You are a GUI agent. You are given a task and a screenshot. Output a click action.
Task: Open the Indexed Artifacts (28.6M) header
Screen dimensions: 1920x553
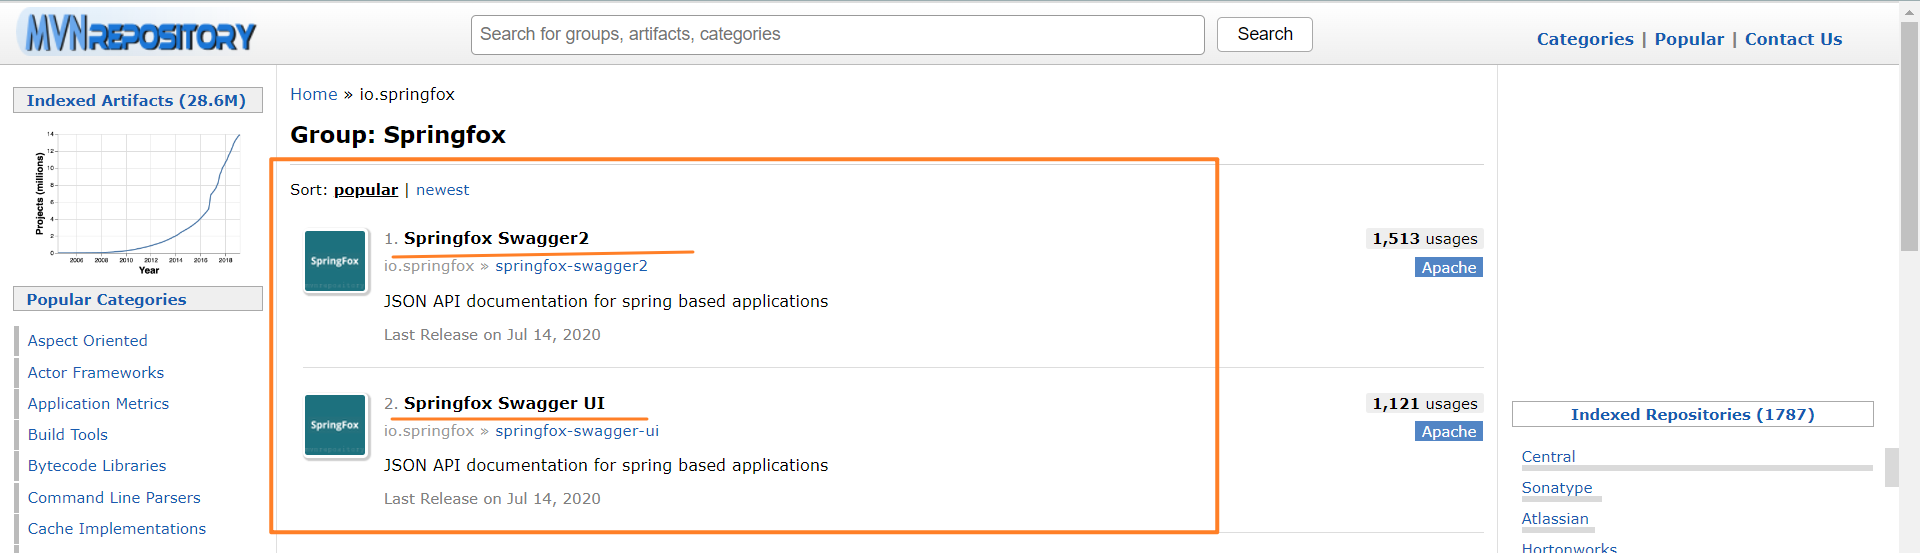(138, 100)
